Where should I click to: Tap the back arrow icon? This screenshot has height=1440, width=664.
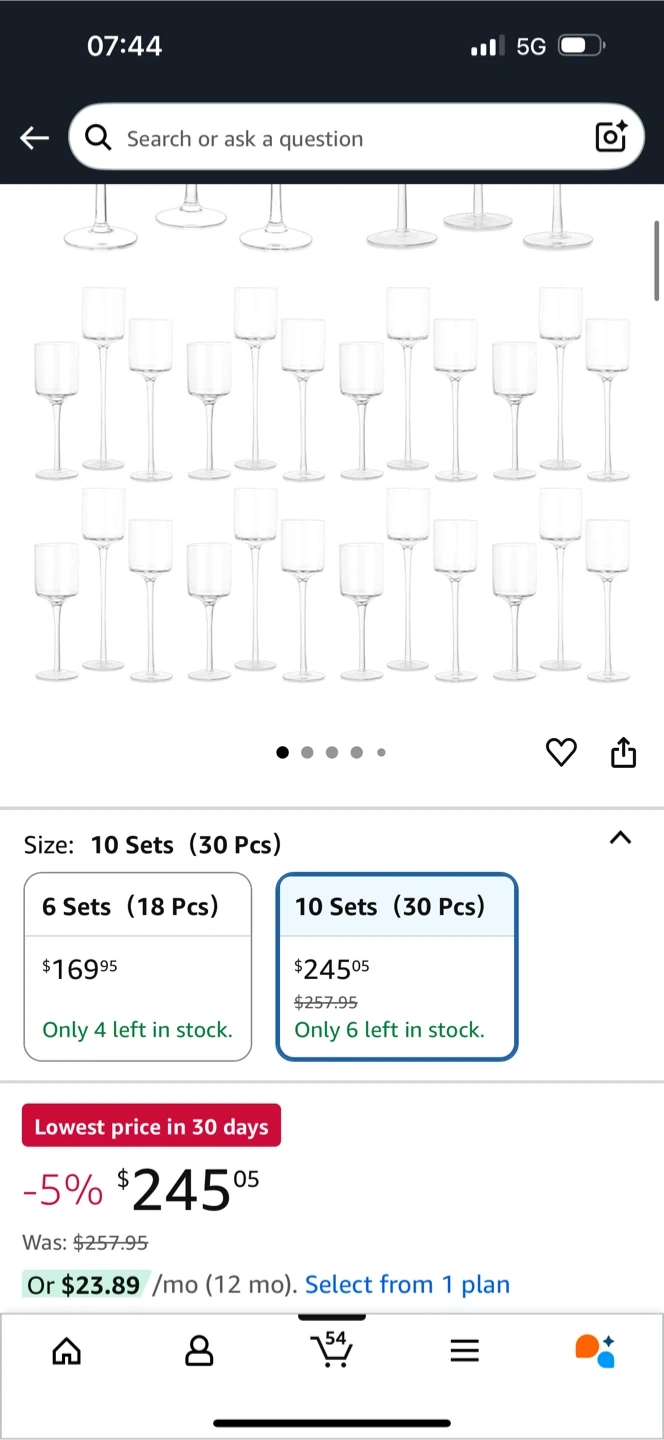pos(35,138)
